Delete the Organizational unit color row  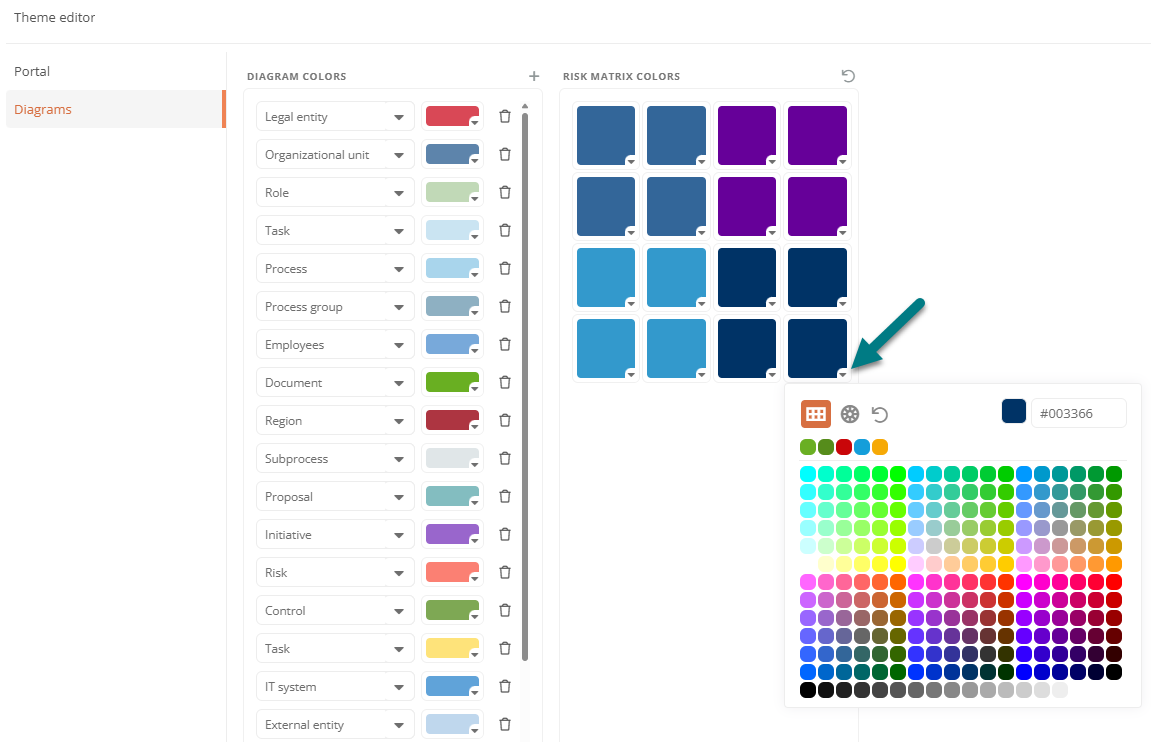click(504, 155)
